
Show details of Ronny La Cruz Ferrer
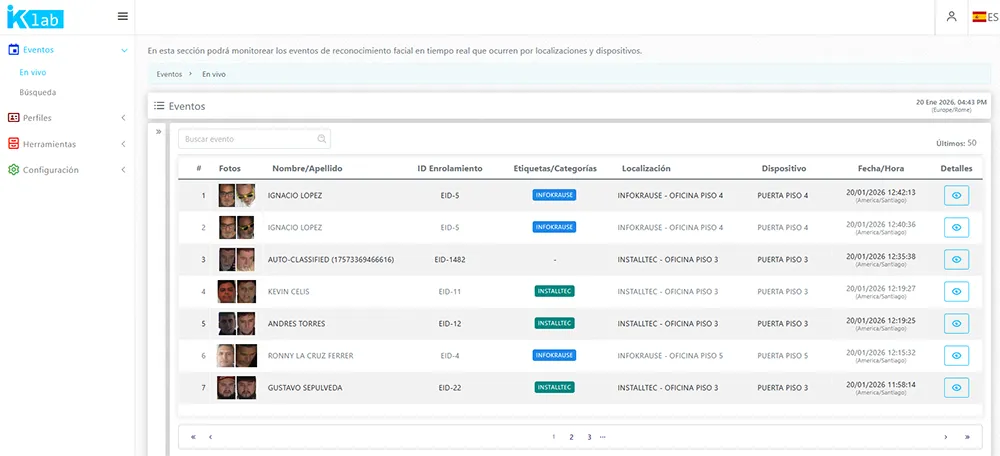click(x=956, y=356)
